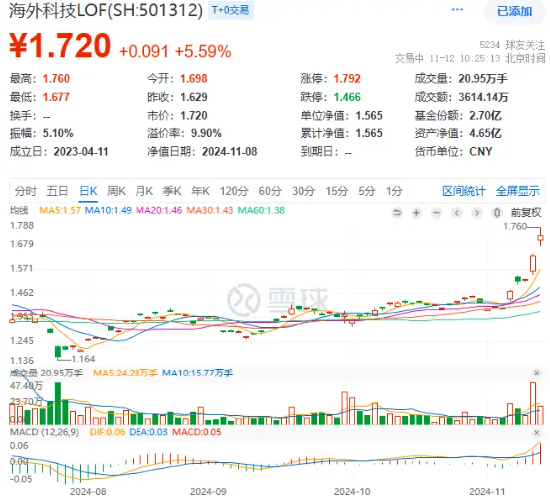Select the 年K chart tab
This screenshot has width=550, height=500.
(200, 191)
